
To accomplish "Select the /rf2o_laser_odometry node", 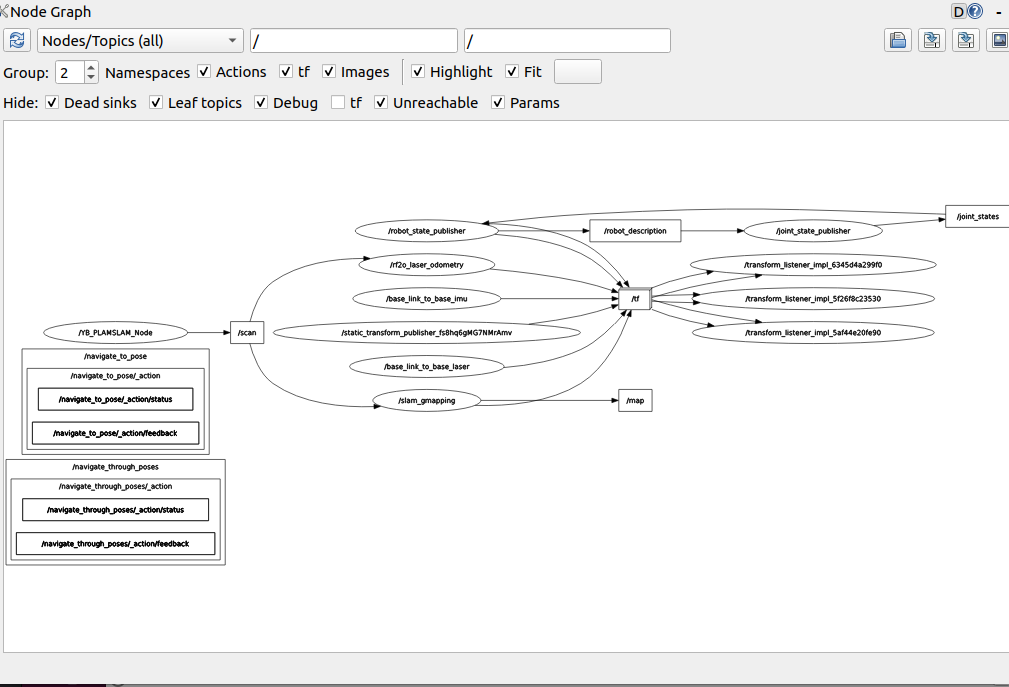I will click(427, 265).
